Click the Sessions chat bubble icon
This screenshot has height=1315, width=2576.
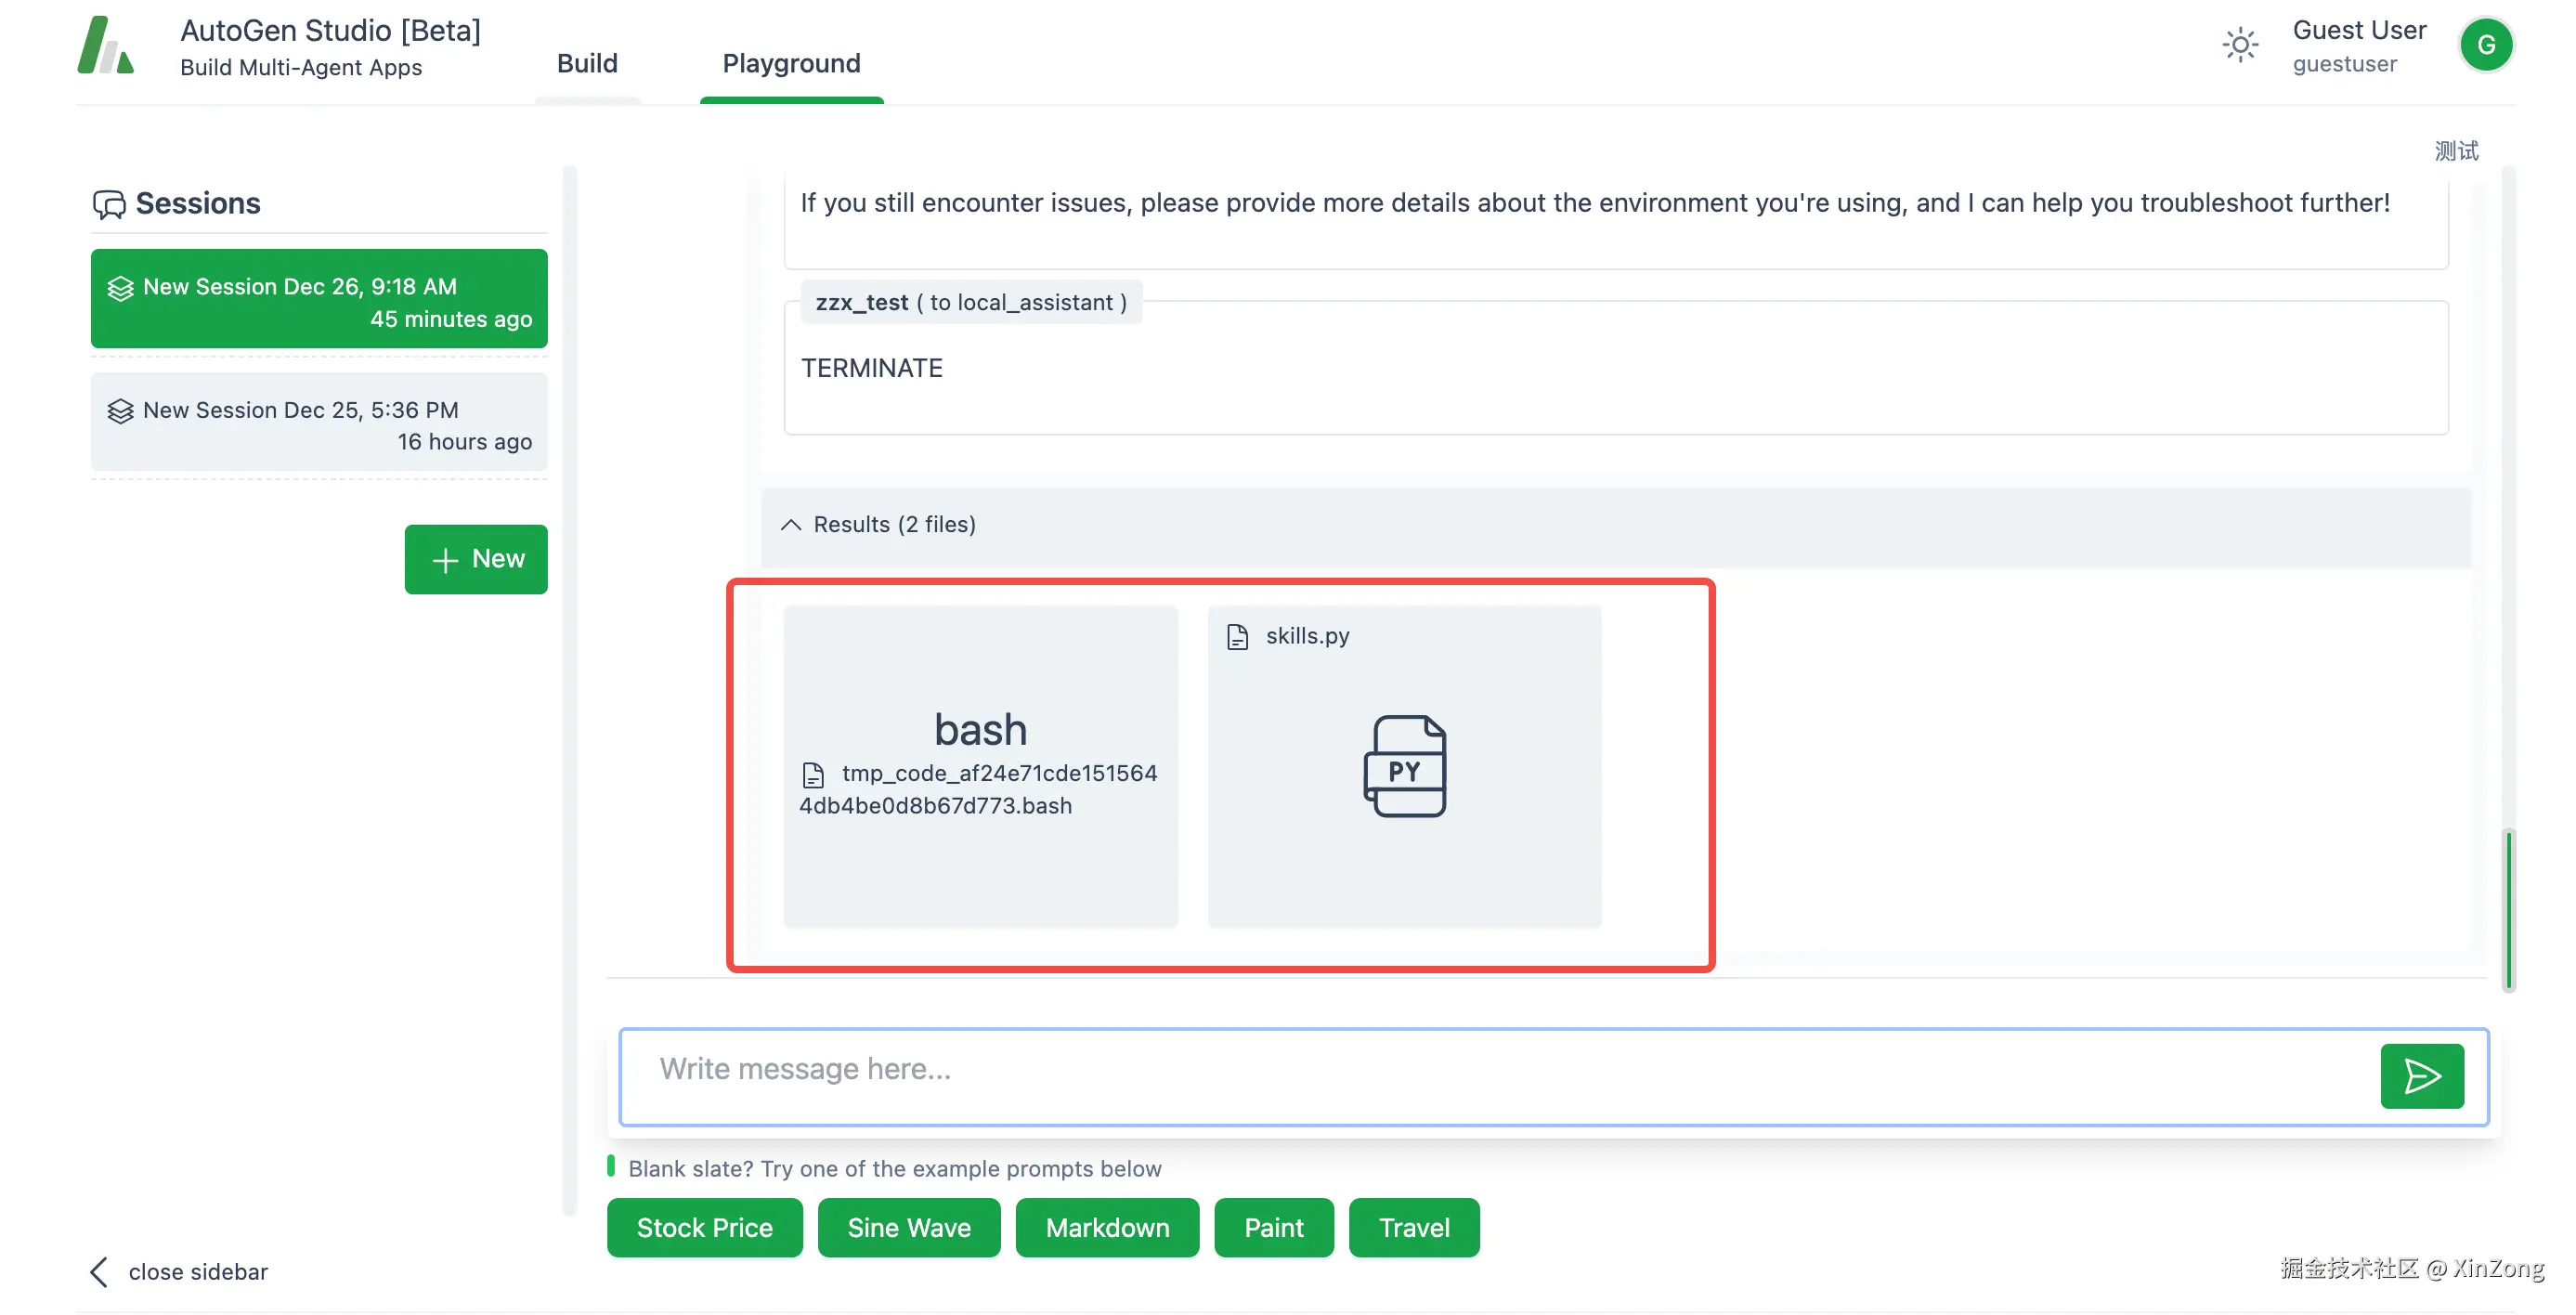click(109, 204)
